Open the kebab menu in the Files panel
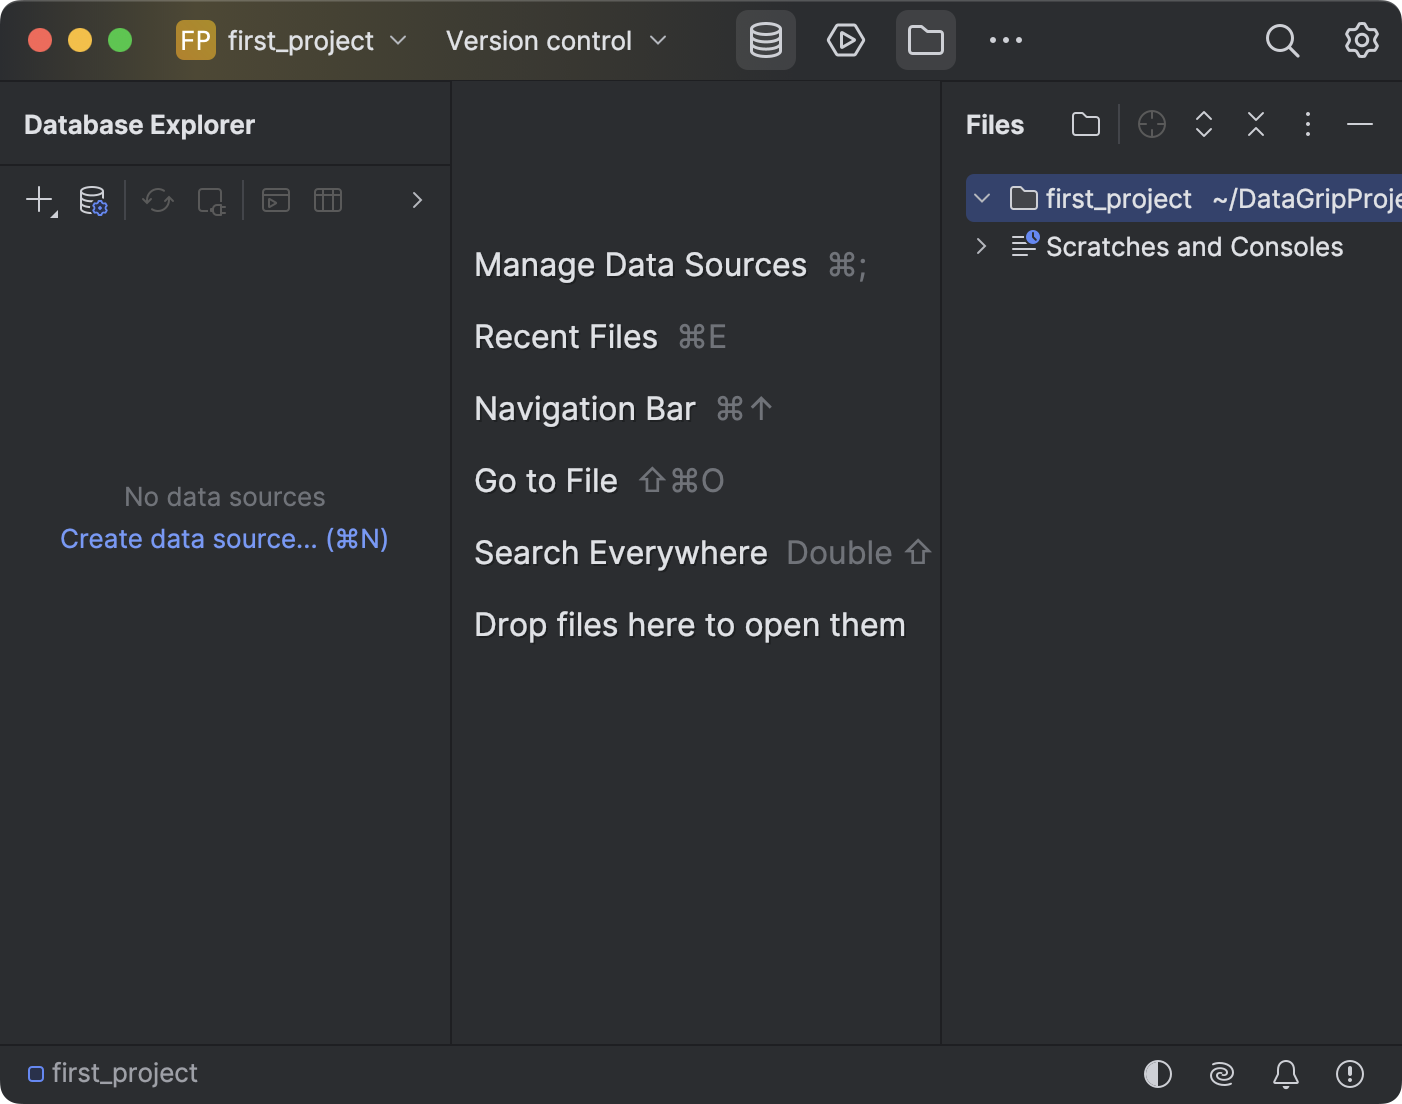This screenshot has width=1402, height=1104. coord(1309,124)
